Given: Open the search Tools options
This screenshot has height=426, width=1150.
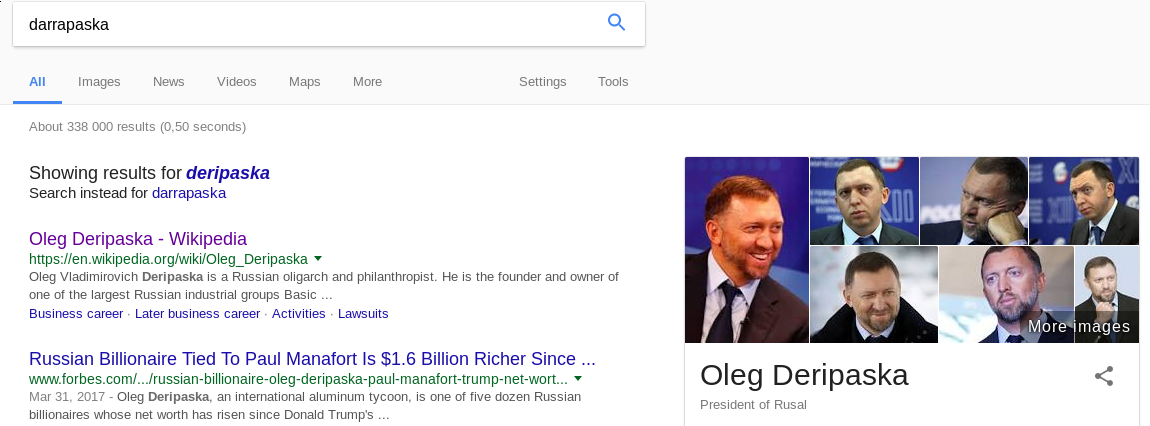Looking at the screenshot, I should click(613, 82).
